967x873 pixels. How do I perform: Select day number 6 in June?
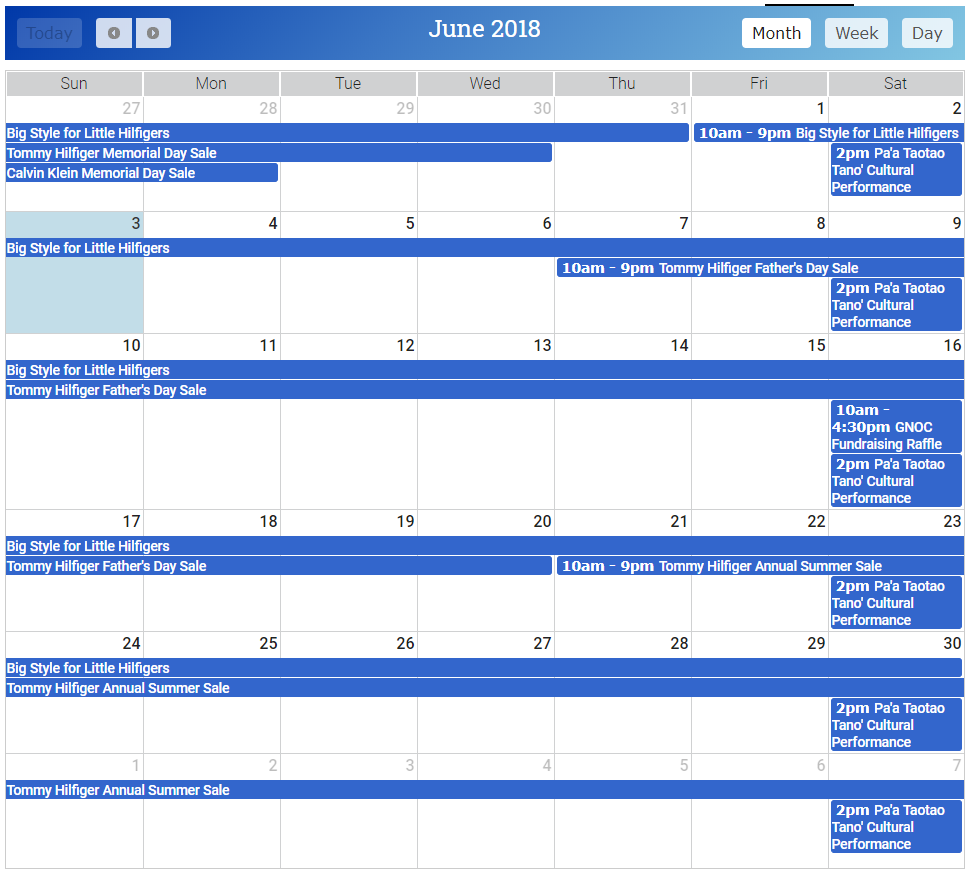pyautogui.click(x=546, y=223)
